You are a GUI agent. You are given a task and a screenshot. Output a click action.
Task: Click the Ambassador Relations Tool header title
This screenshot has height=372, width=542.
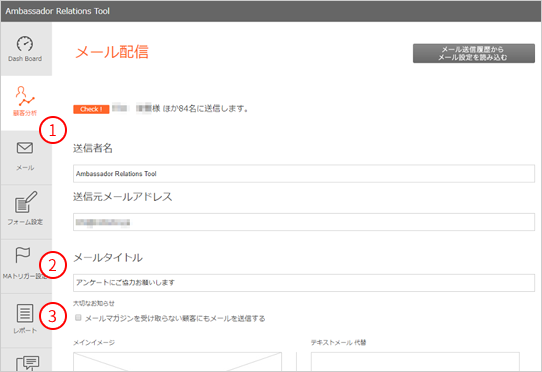[57, 11]
